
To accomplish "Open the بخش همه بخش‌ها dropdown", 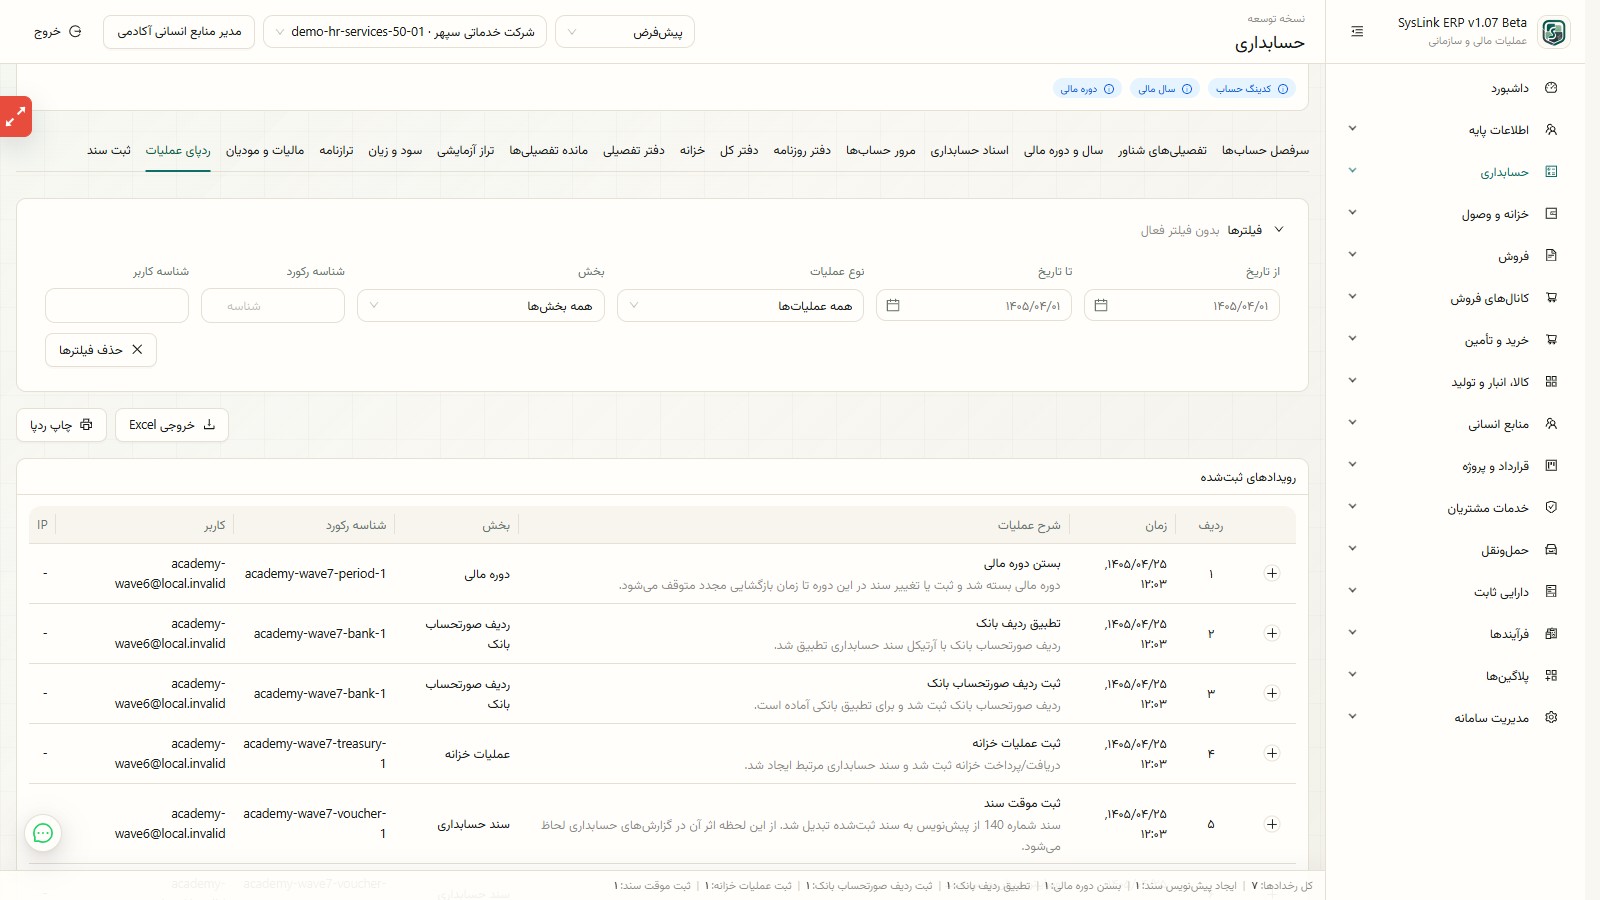I will [481, 305].
